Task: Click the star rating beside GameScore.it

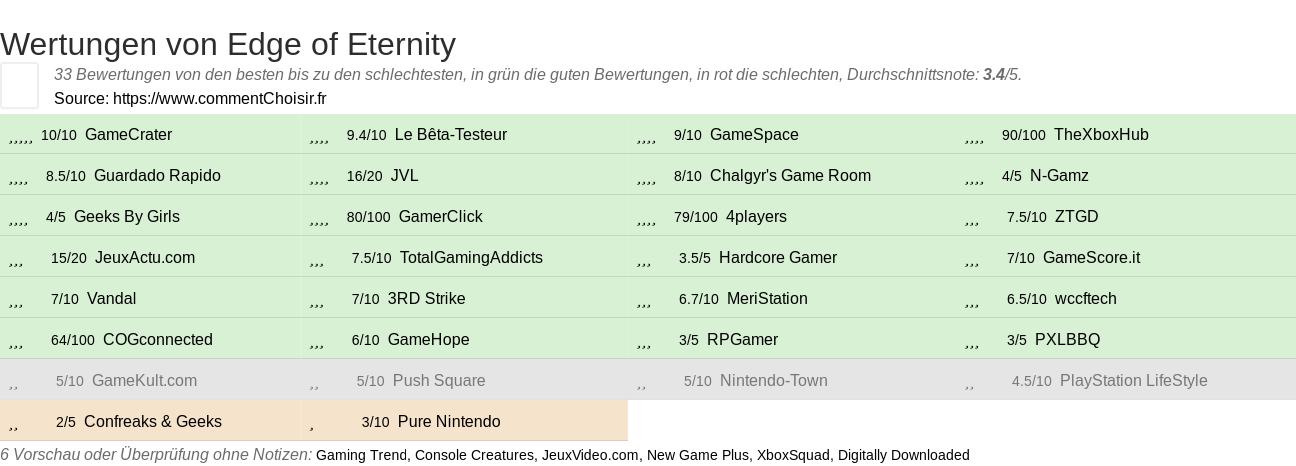Action: 972,261
